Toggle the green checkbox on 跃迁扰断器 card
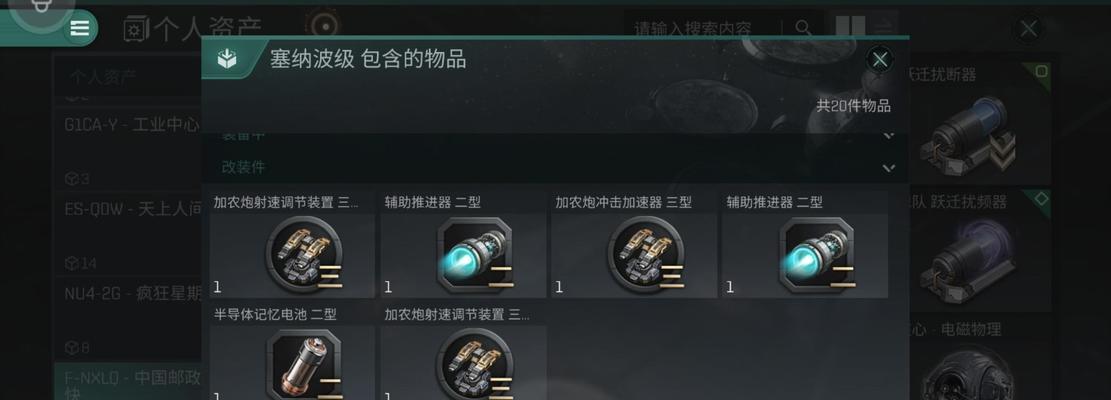The image size is (1111, 400). (x=1041, y=72)
